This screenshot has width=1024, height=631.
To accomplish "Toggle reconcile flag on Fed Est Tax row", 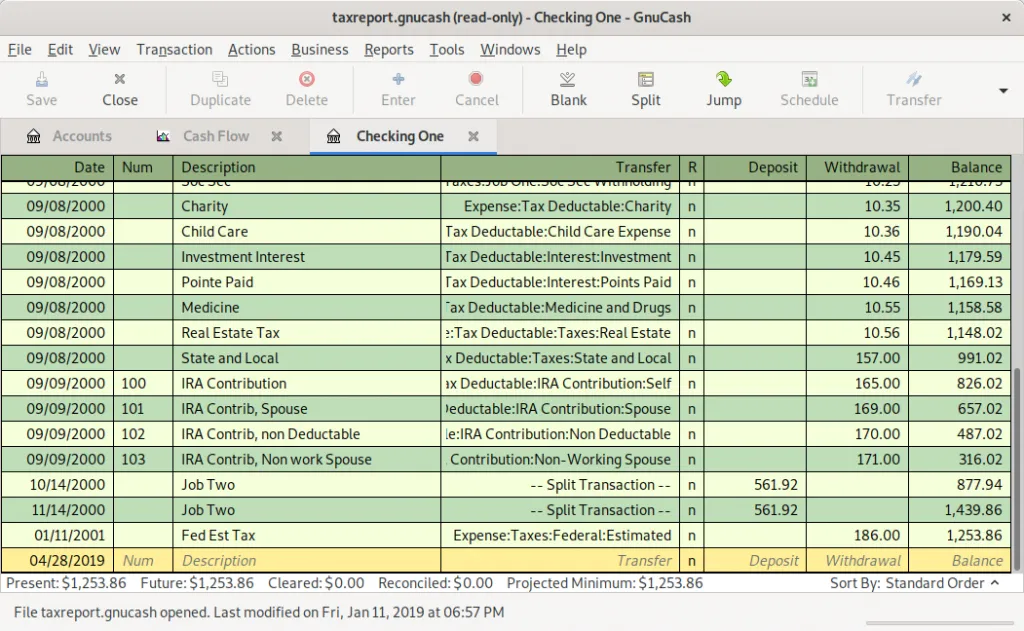I will pyautogui.click(x=692, y=535).
